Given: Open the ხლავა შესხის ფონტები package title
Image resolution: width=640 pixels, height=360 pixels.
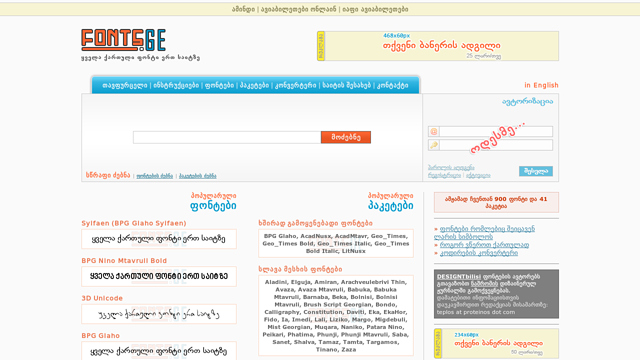Looking at the screenshot, I should coord(300,269).
